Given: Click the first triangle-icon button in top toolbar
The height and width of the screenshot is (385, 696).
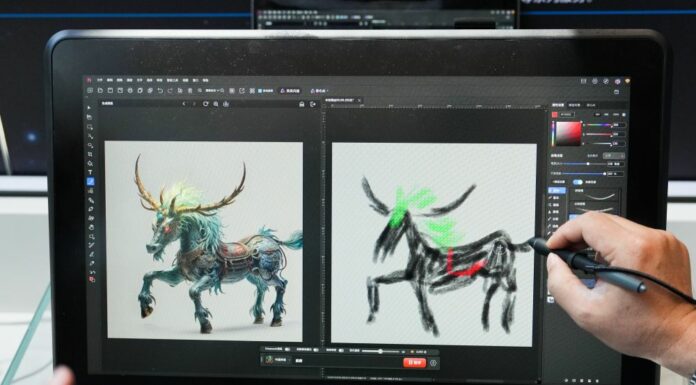Looking at the screenshot, I should pyautogui.click(x=290, y=91).
